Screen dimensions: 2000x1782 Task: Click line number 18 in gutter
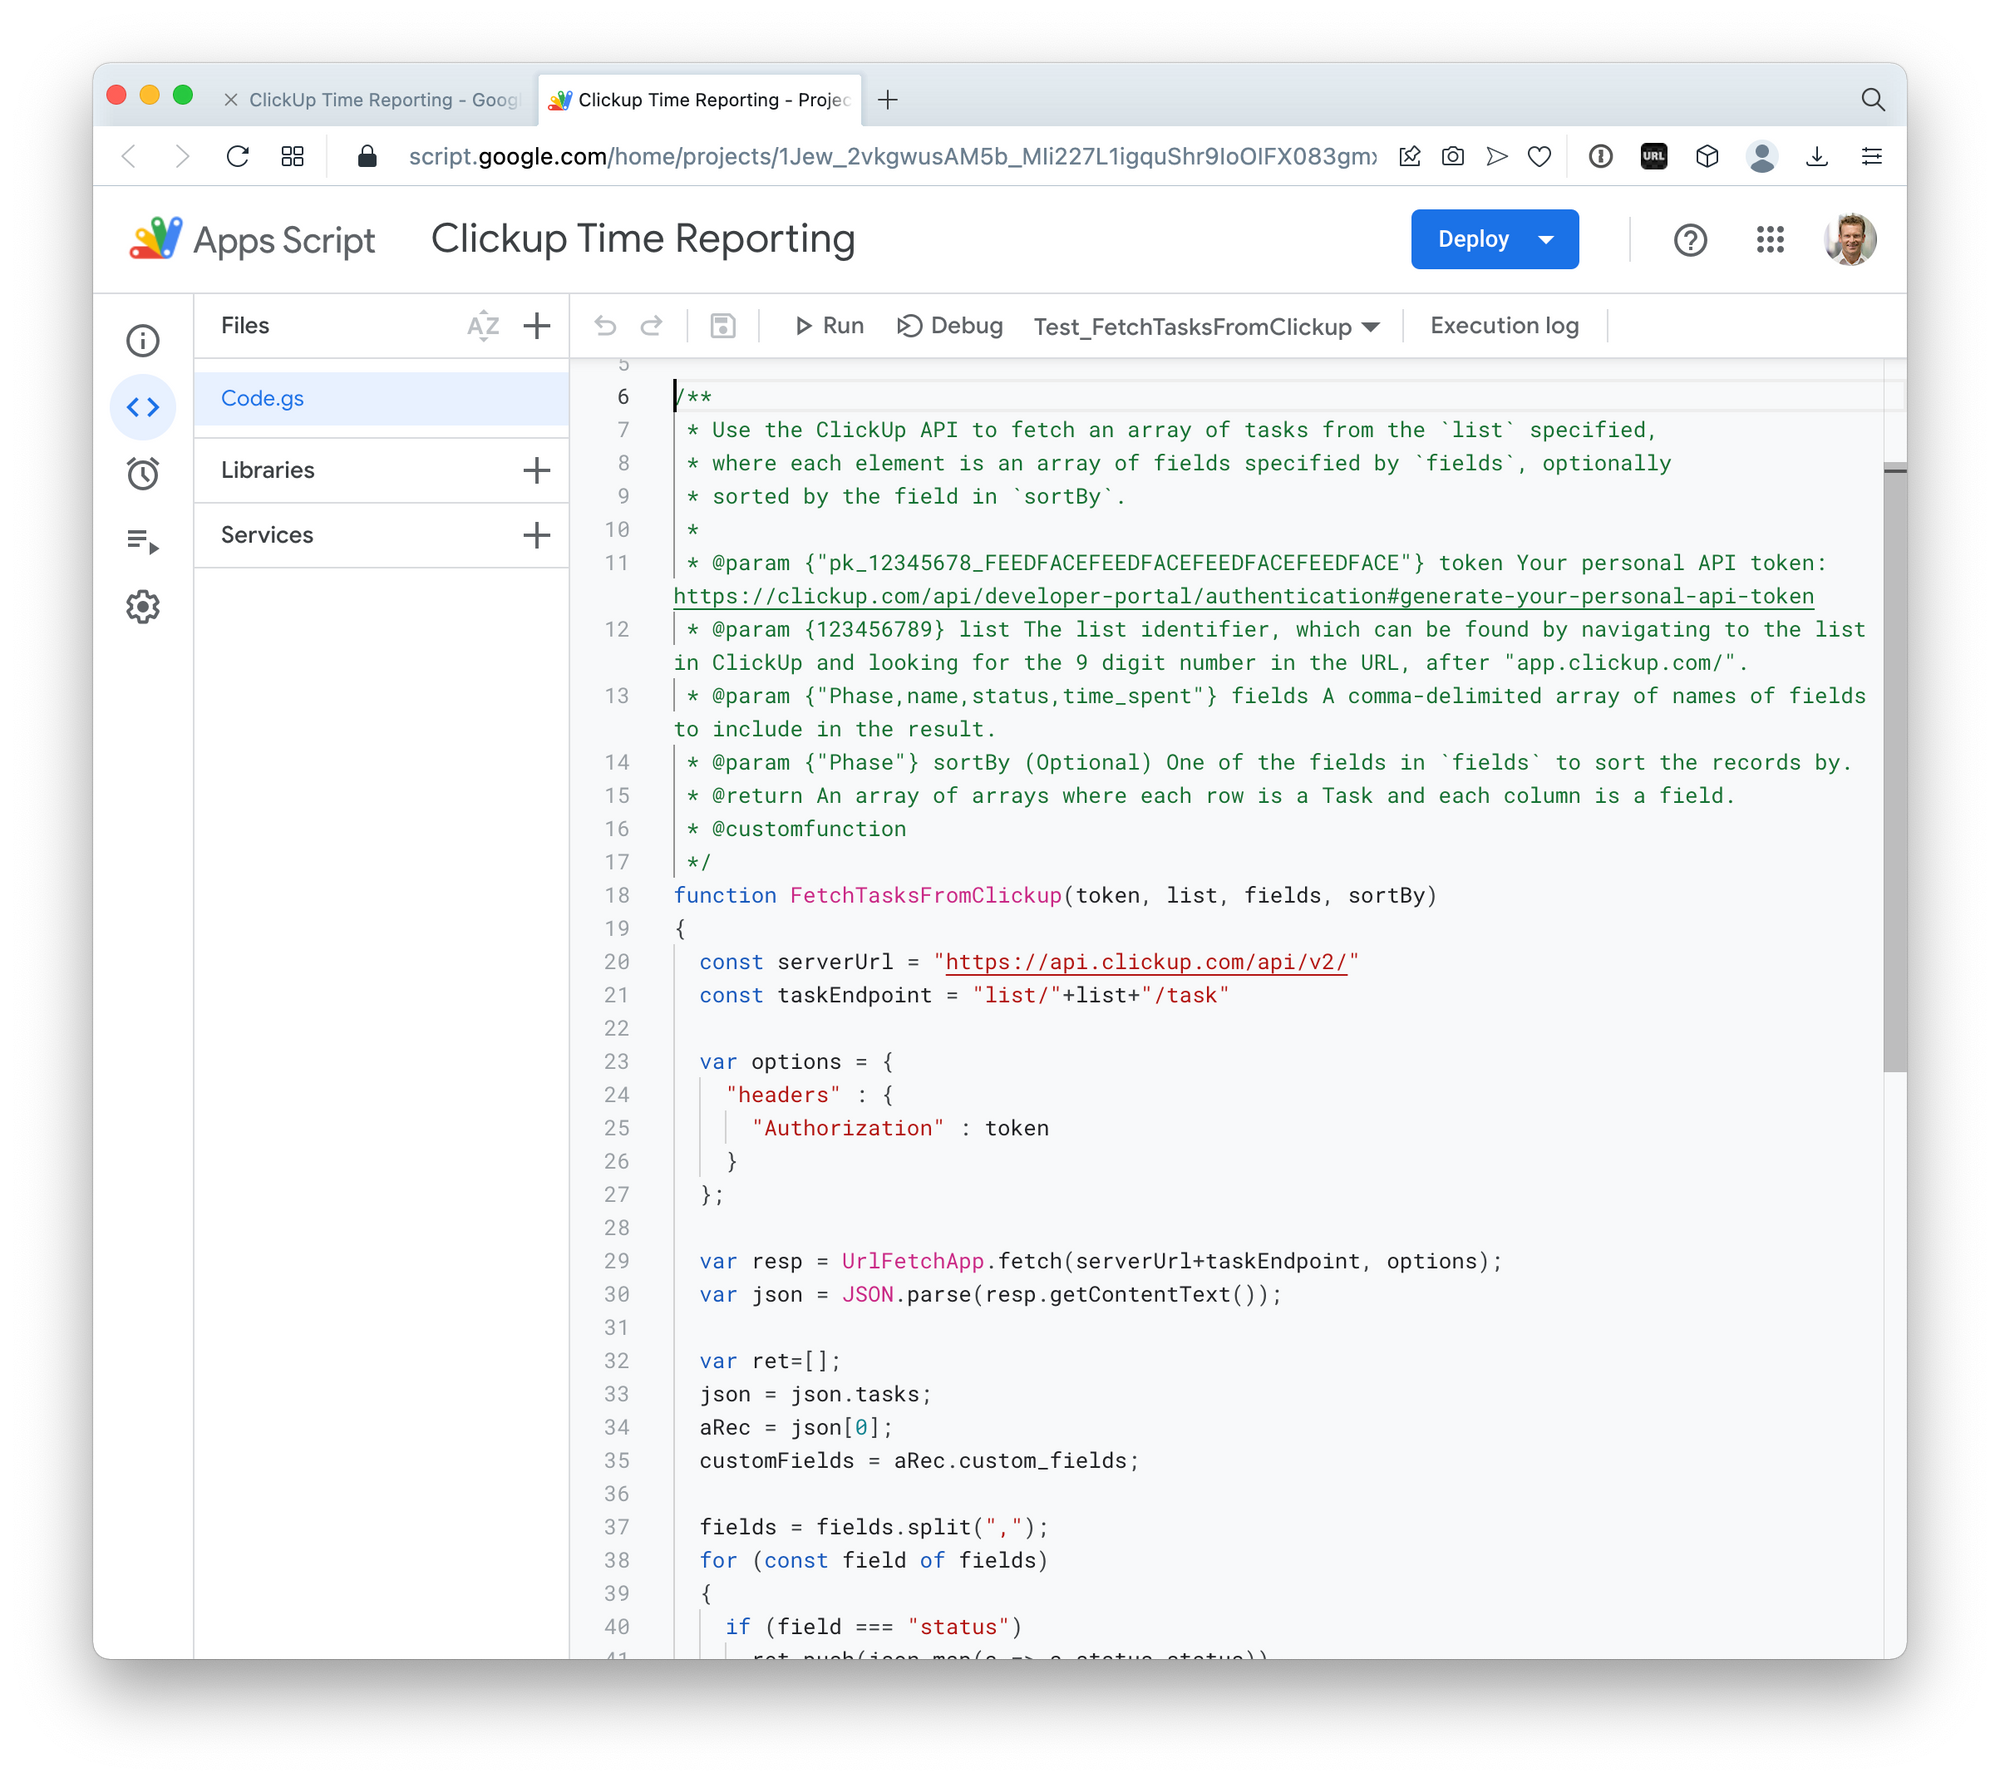(617, 895)
